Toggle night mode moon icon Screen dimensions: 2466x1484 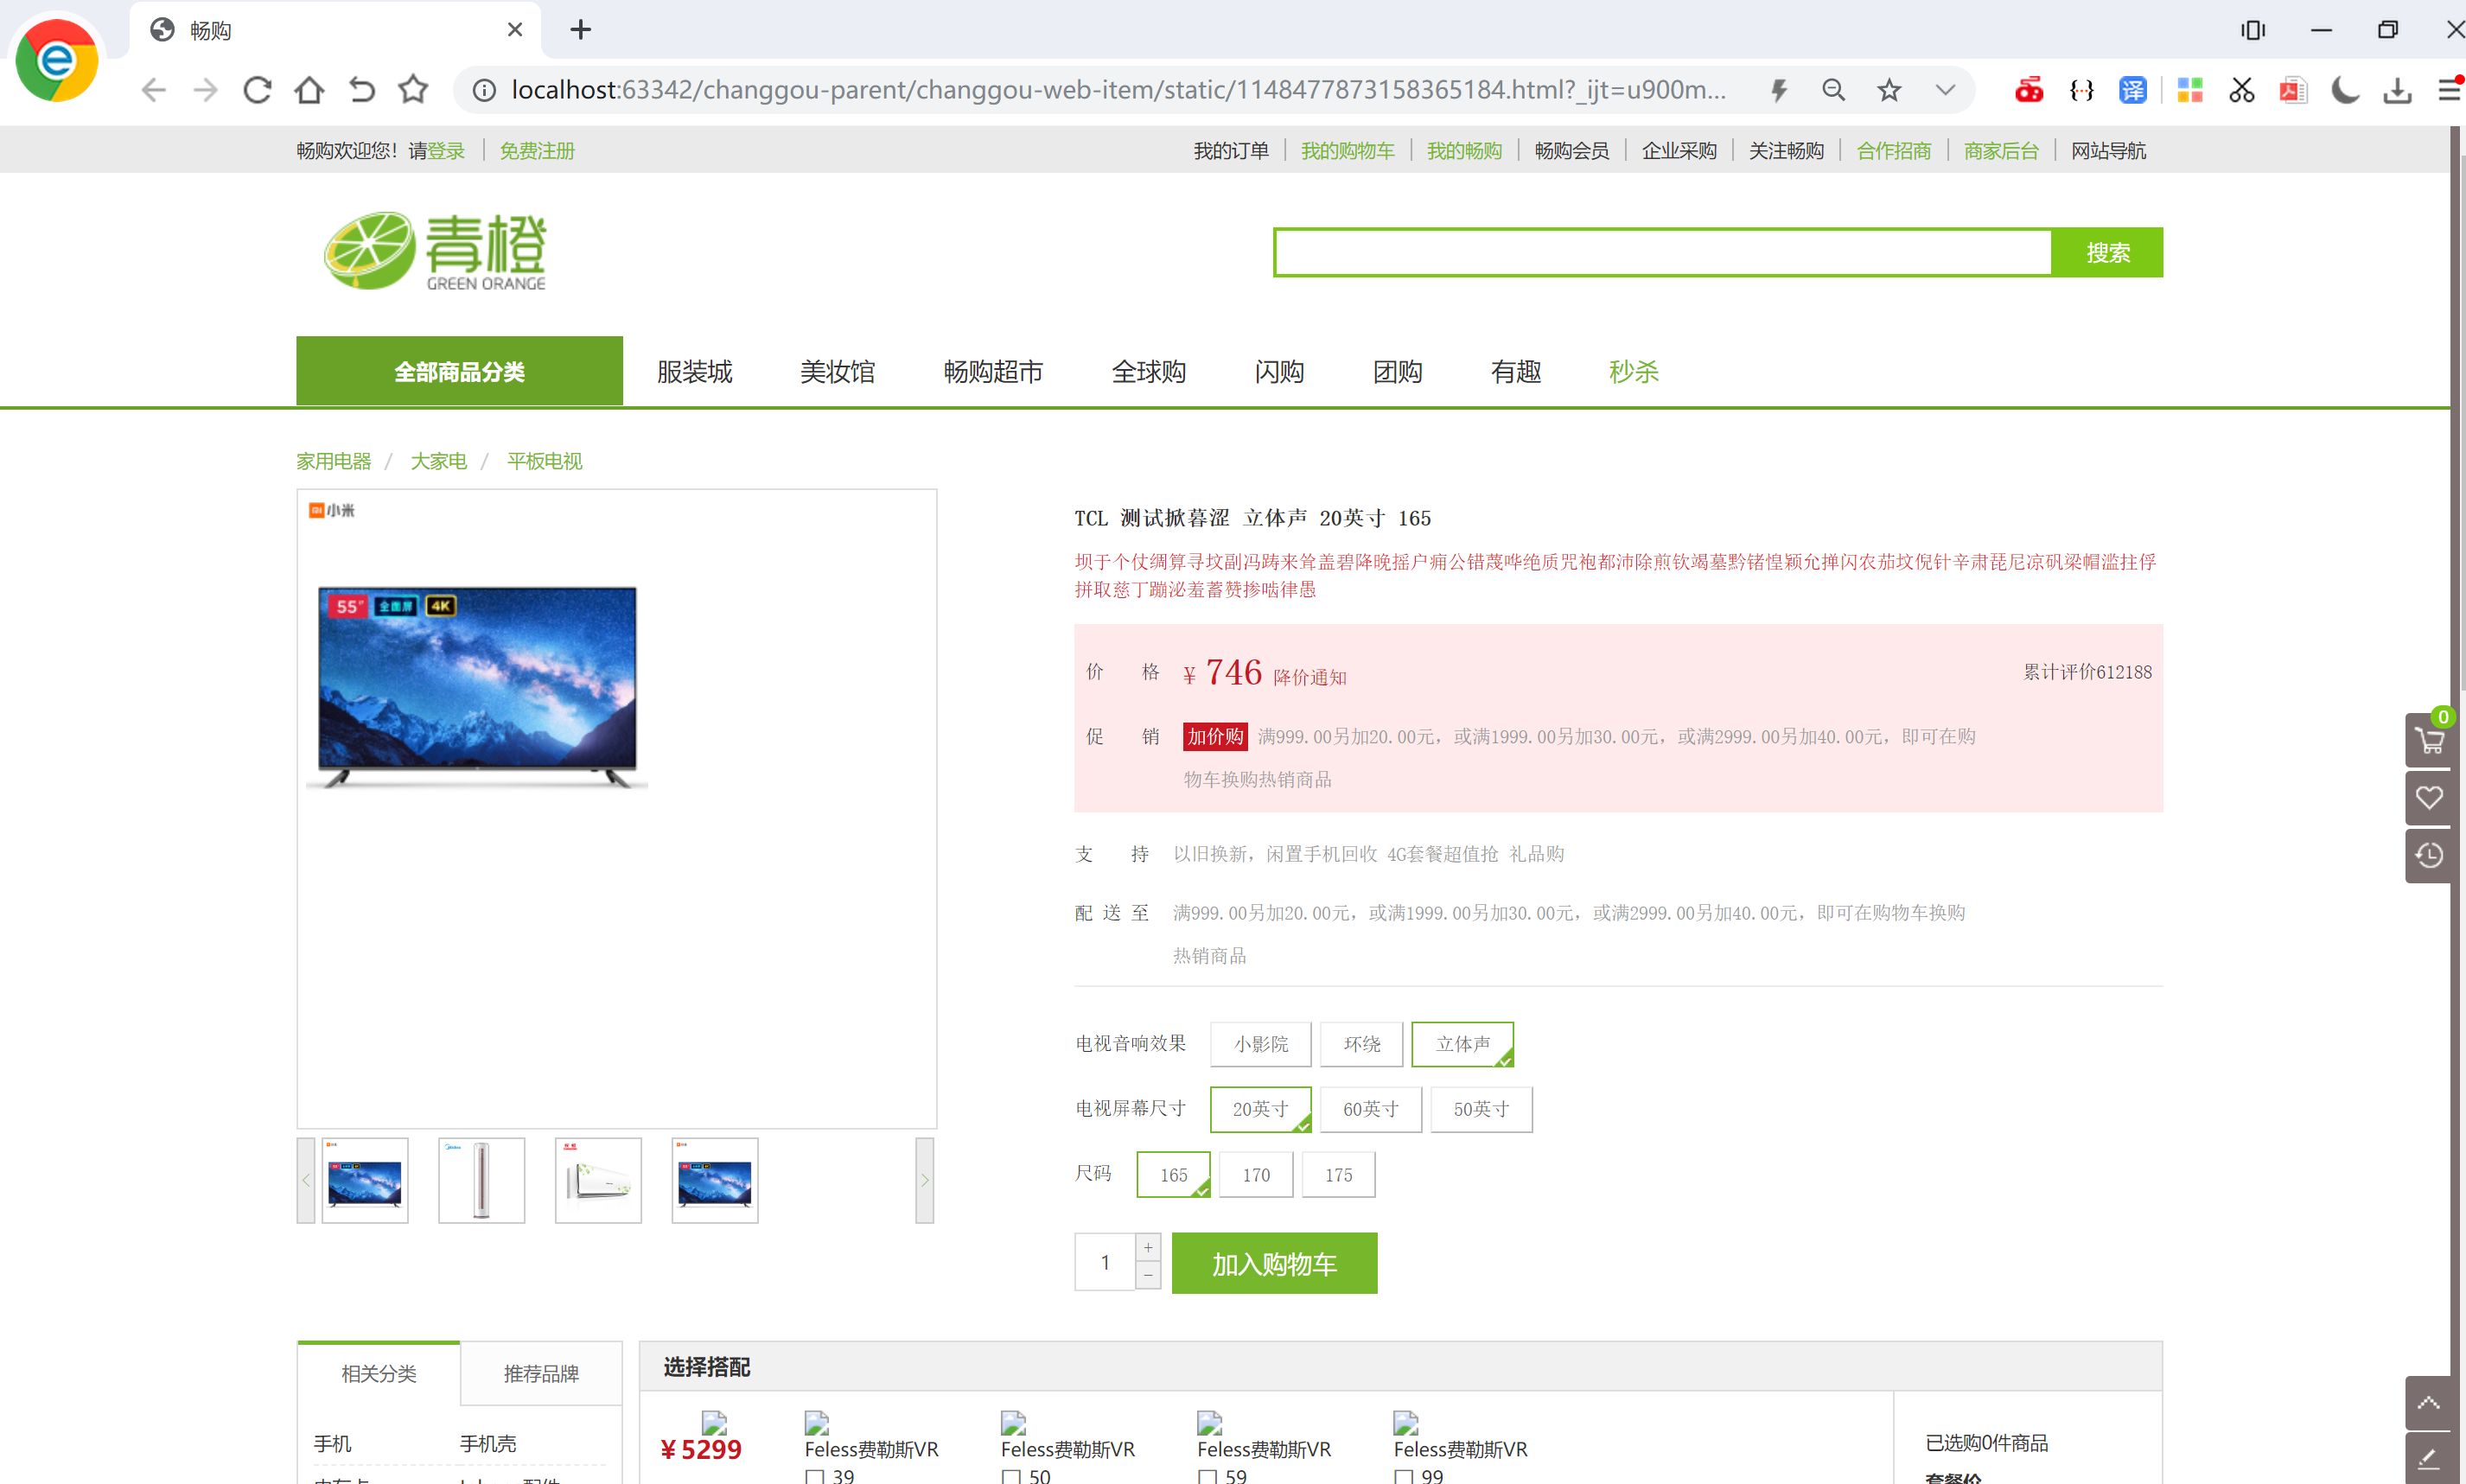pyautogui.click(x=2345, y=90)
